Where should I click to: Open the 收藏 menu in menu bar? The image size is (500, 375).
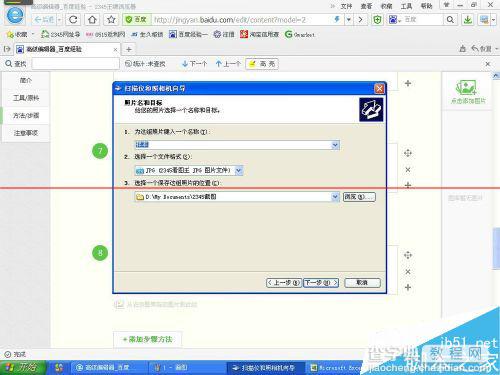click(386, 6)
